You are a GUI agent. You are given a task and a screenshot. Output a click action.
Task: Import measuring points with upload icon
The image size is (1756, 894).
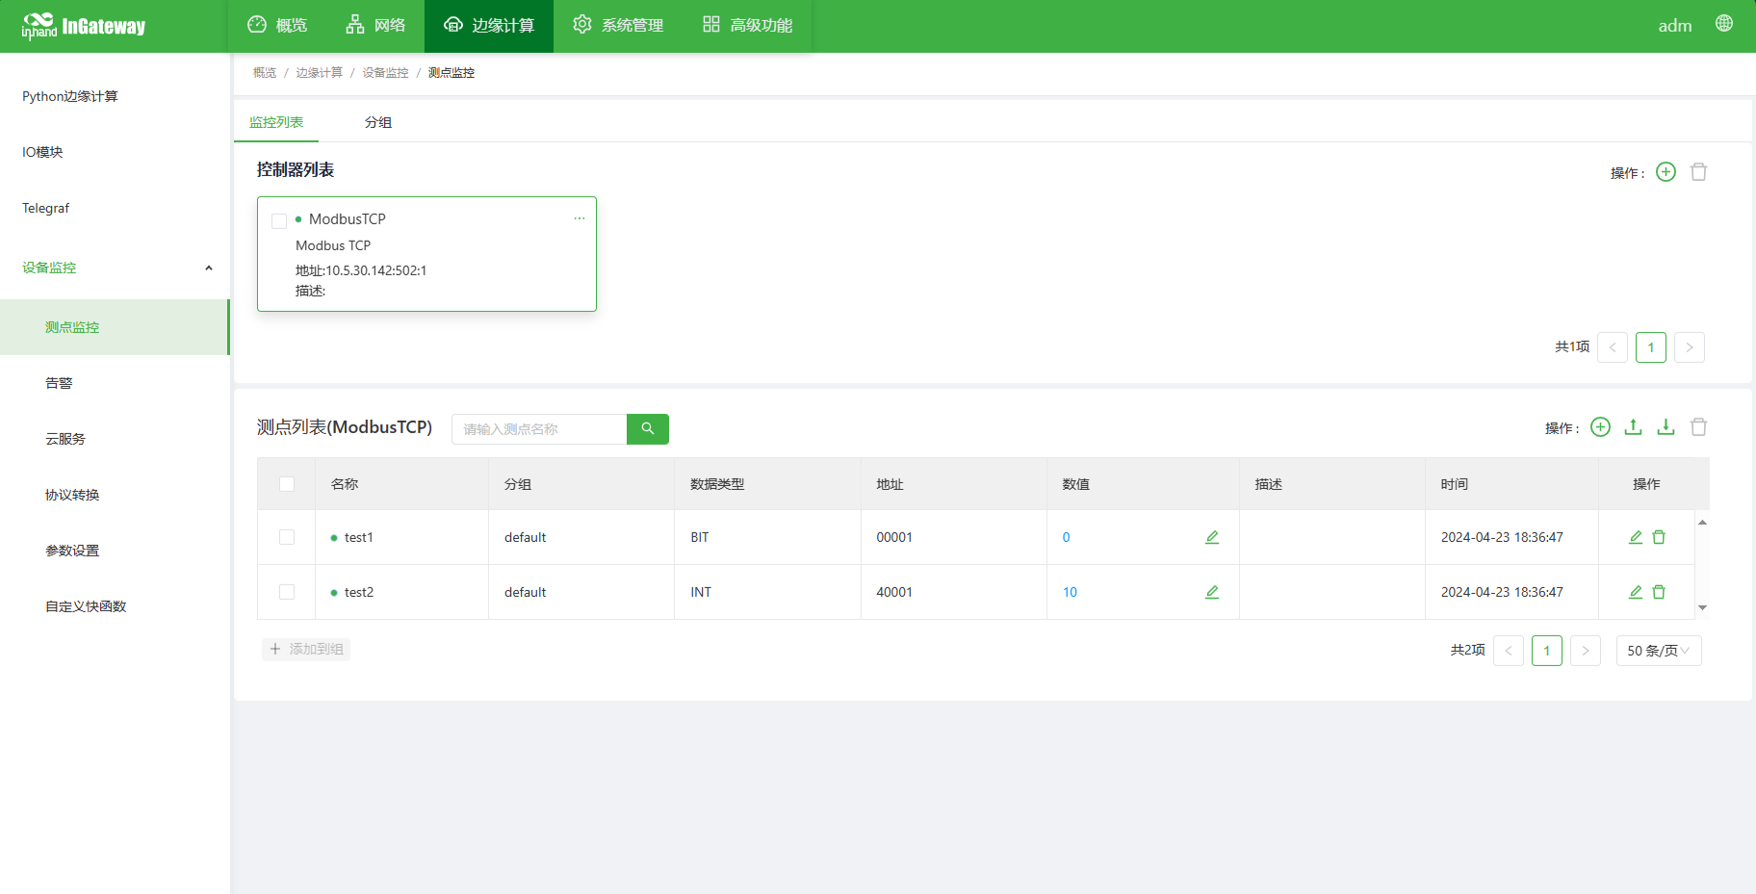click(1633, 427)
